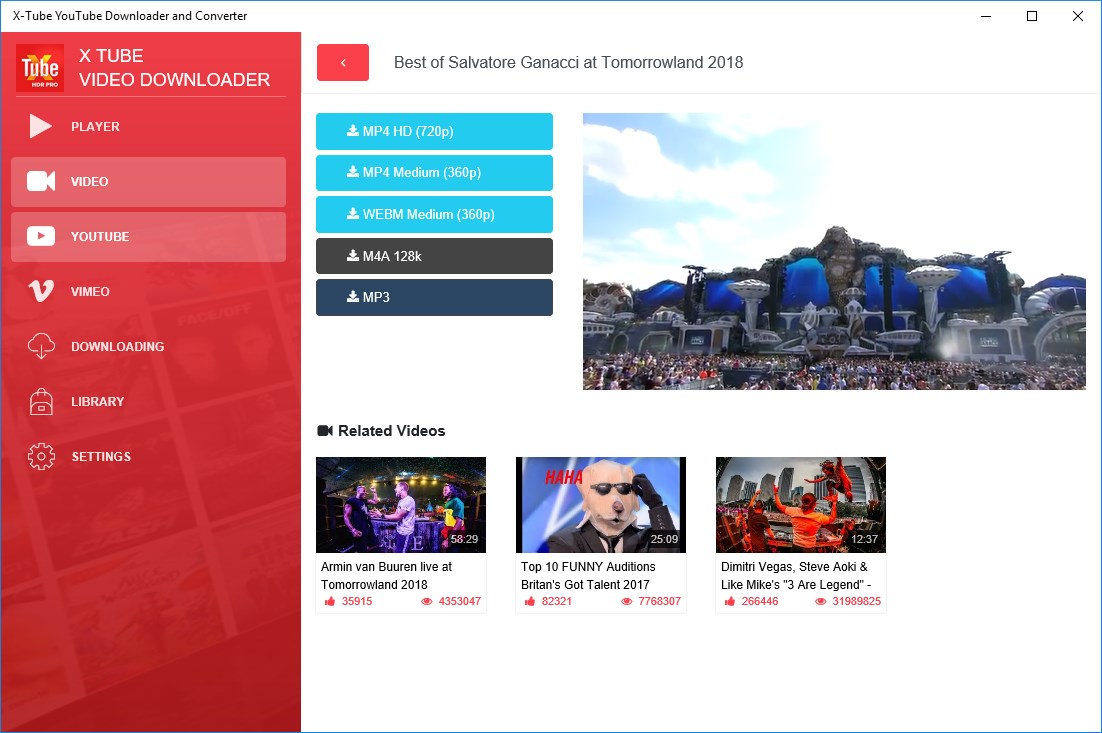The width and height of the screenshot is (1102, 733).
Task: Click title 'Top 10 FUNNY Auditions Britan's Got Talent 2017'
Action: (x=588, y=576)
